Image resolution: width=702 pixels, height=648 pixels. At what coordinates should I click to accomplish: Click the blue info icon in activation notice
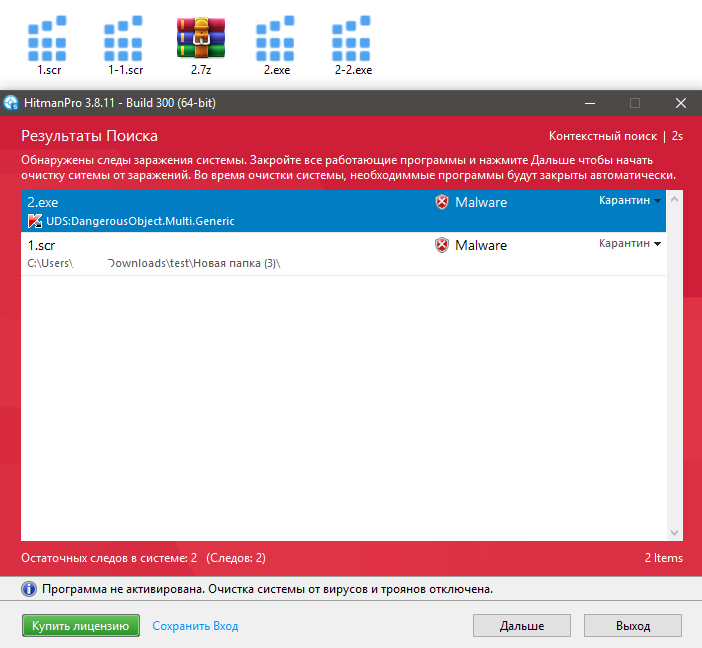click(29, 589)
